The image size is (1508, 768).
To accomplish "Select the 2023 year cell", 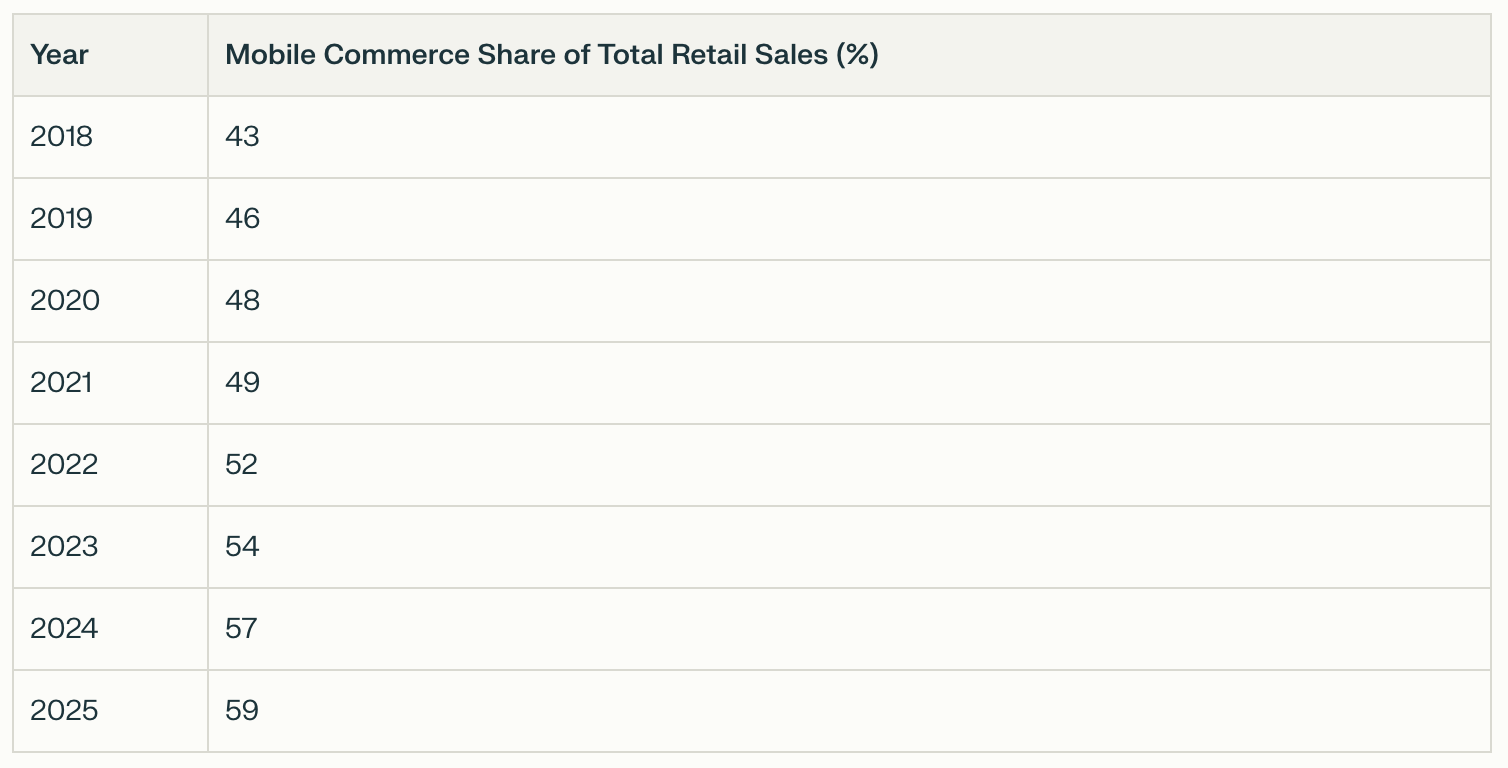I will [x=110, y=547].
